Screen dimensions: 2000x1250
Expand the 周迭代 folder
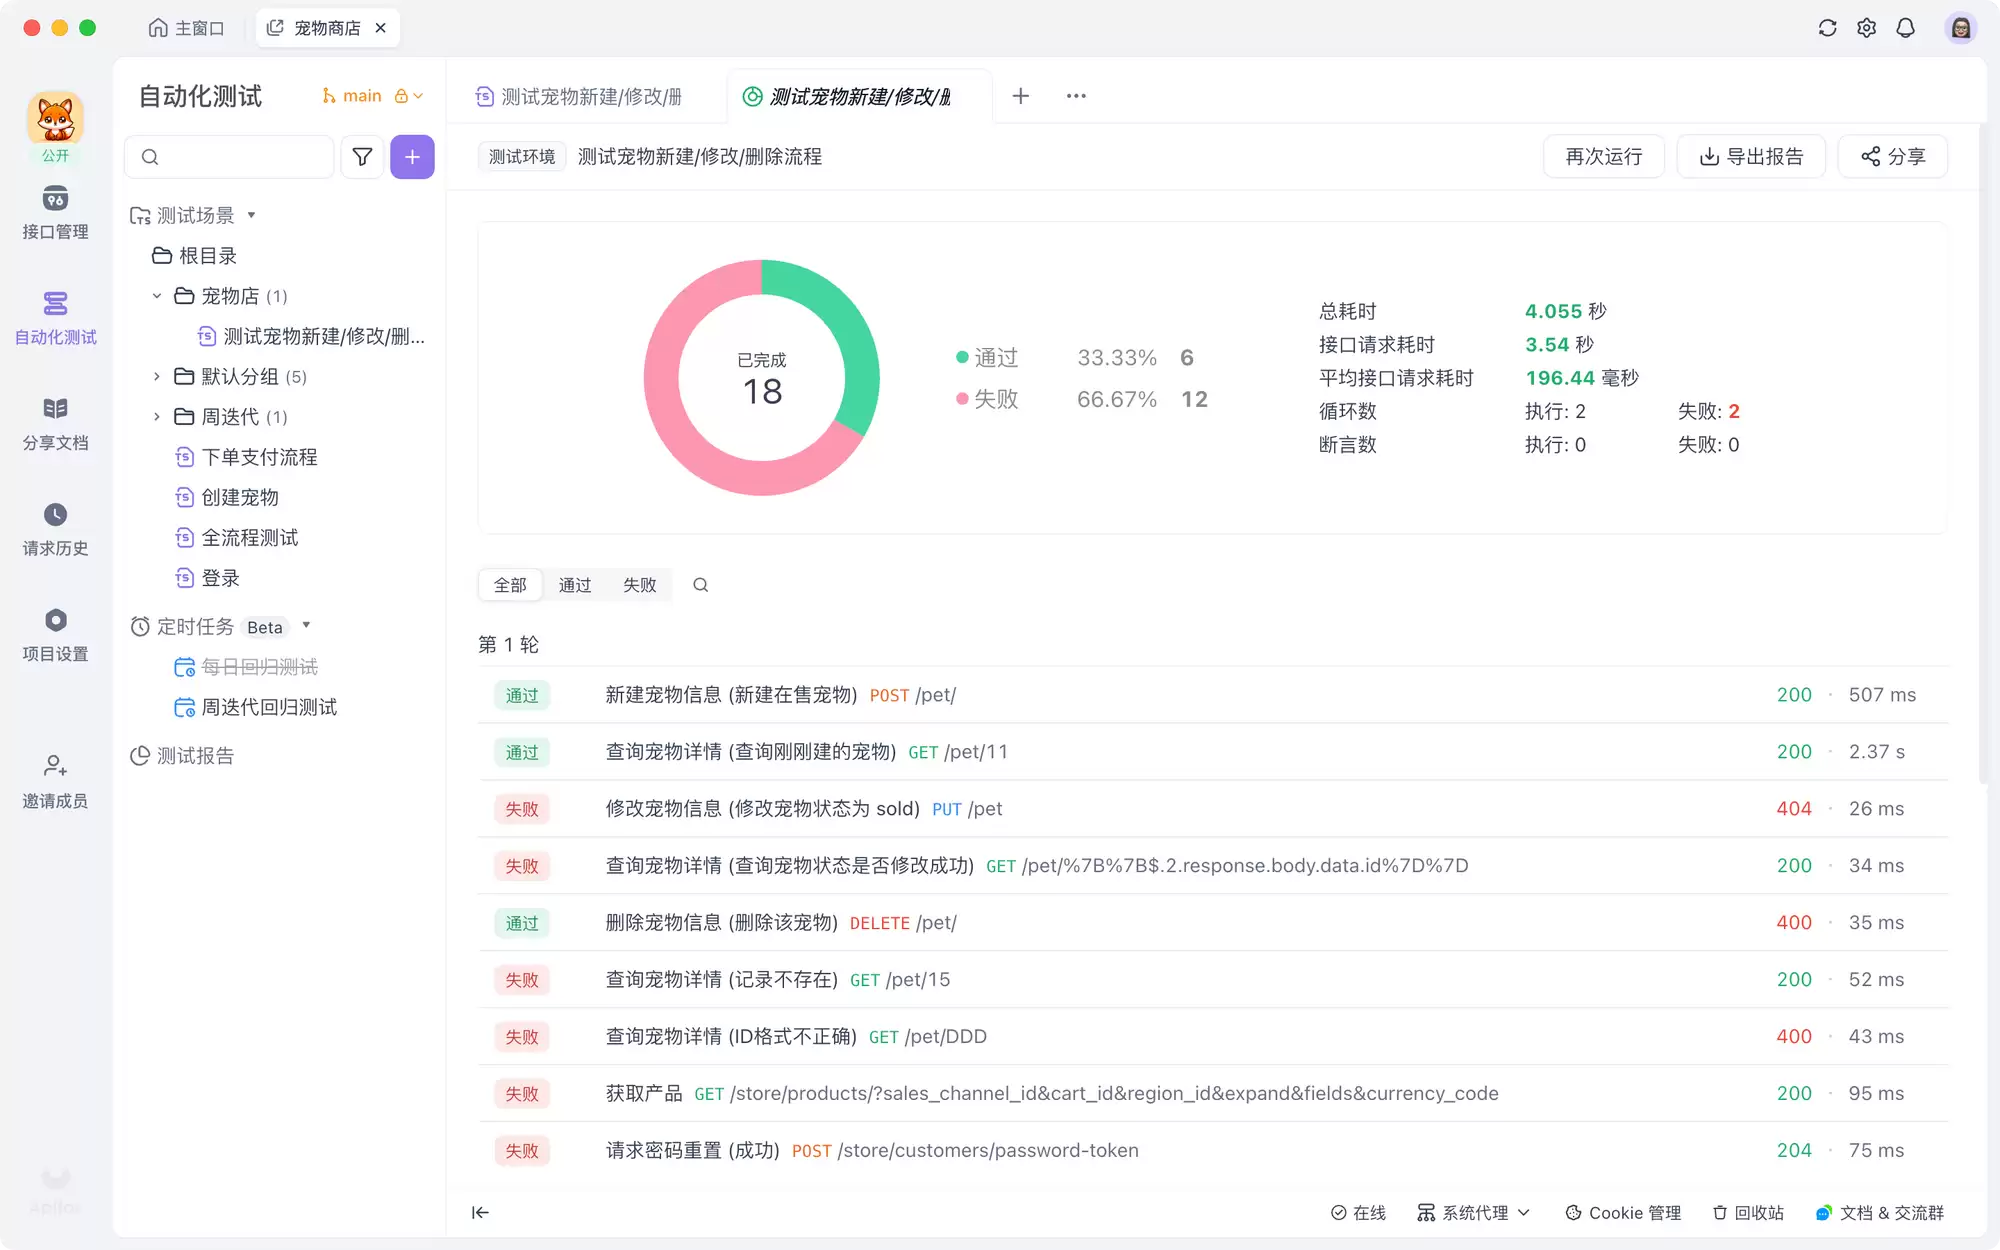[x=156, y=417]
